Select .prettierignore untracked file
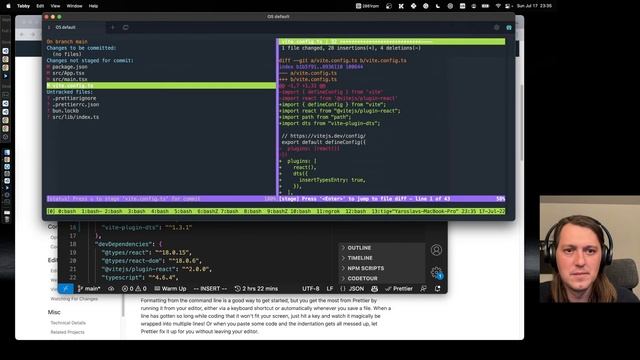Screen dimensions: 640x360 (x=74, y=98)
